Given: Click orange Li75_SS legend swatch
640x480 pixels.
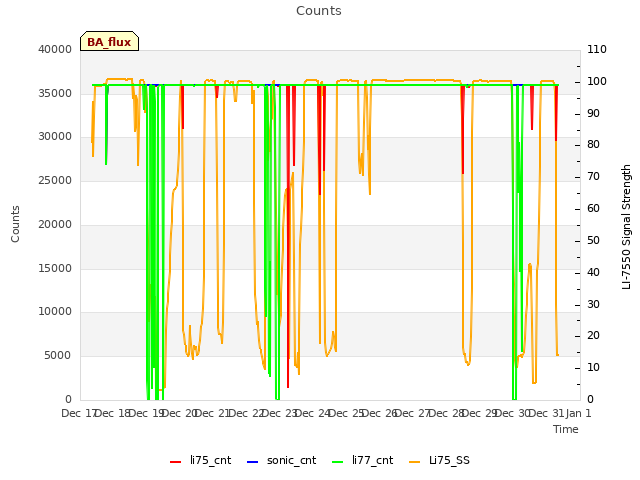Looking at the screenshot, I should click(x=414, y=462).
